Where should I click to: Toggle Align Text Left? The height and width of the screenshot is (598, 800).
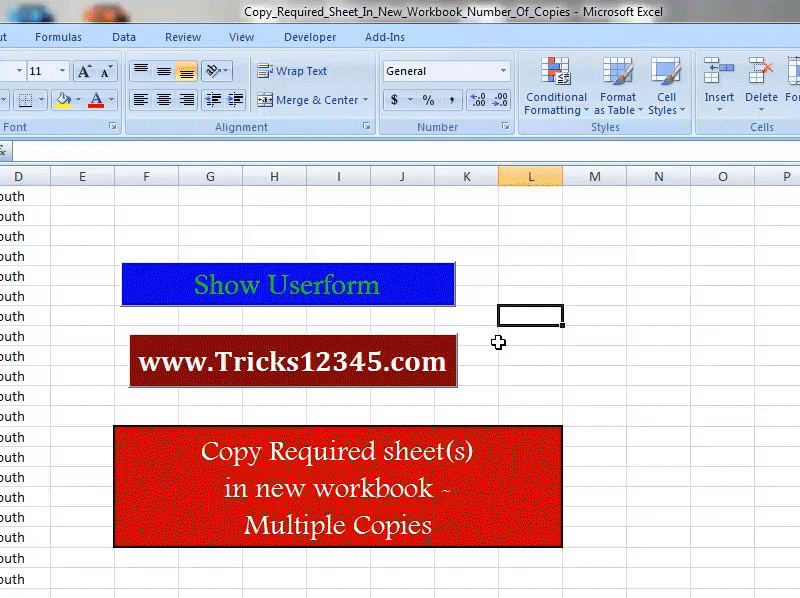tap(141, 99)
